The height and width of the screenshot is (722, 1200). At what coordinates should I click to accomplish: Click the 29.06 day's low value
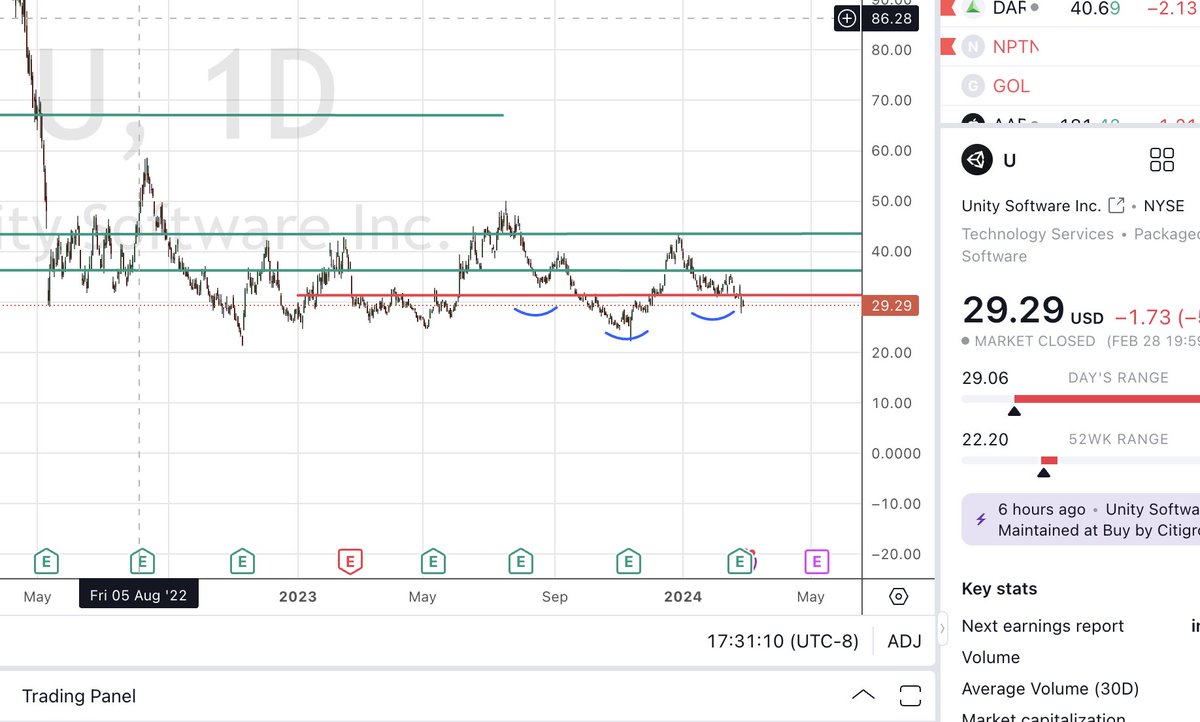coord(985,378)
